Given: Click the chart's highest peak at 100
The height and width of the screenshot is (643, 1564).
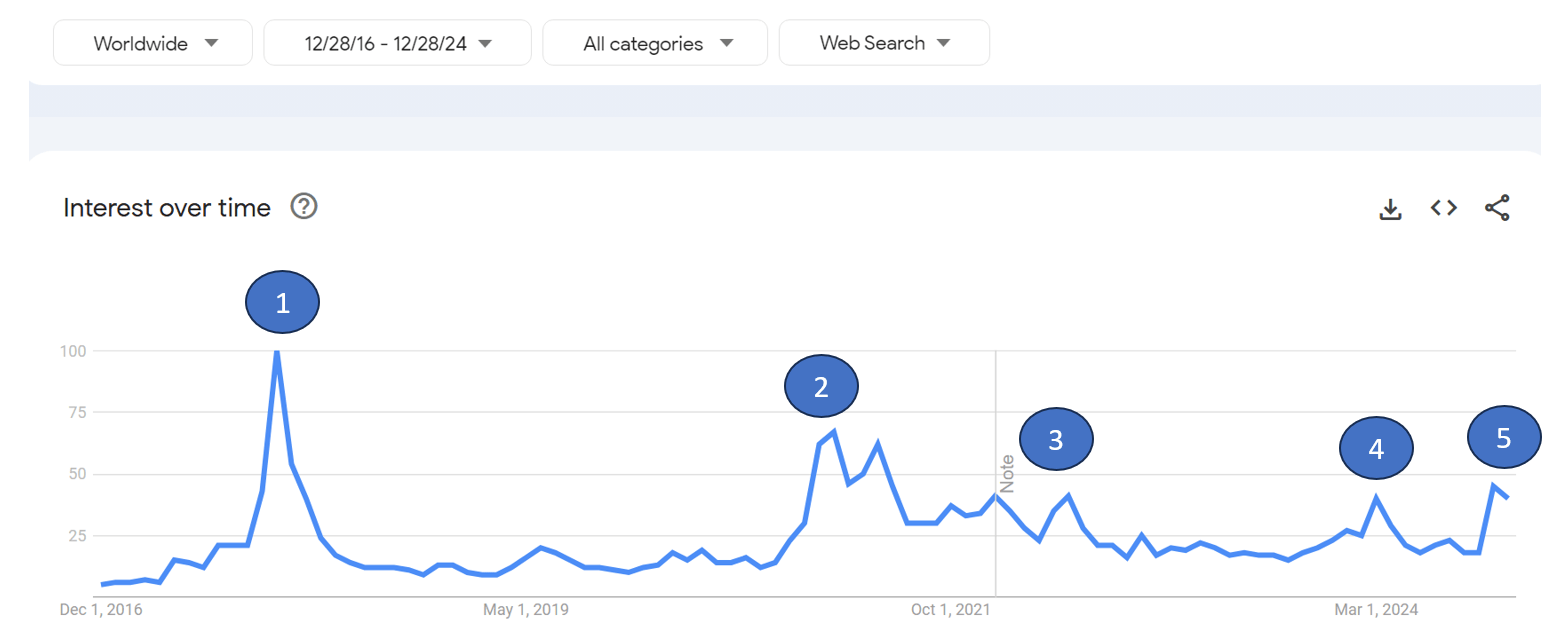Looking at the screenshot, I should (276, 352).
